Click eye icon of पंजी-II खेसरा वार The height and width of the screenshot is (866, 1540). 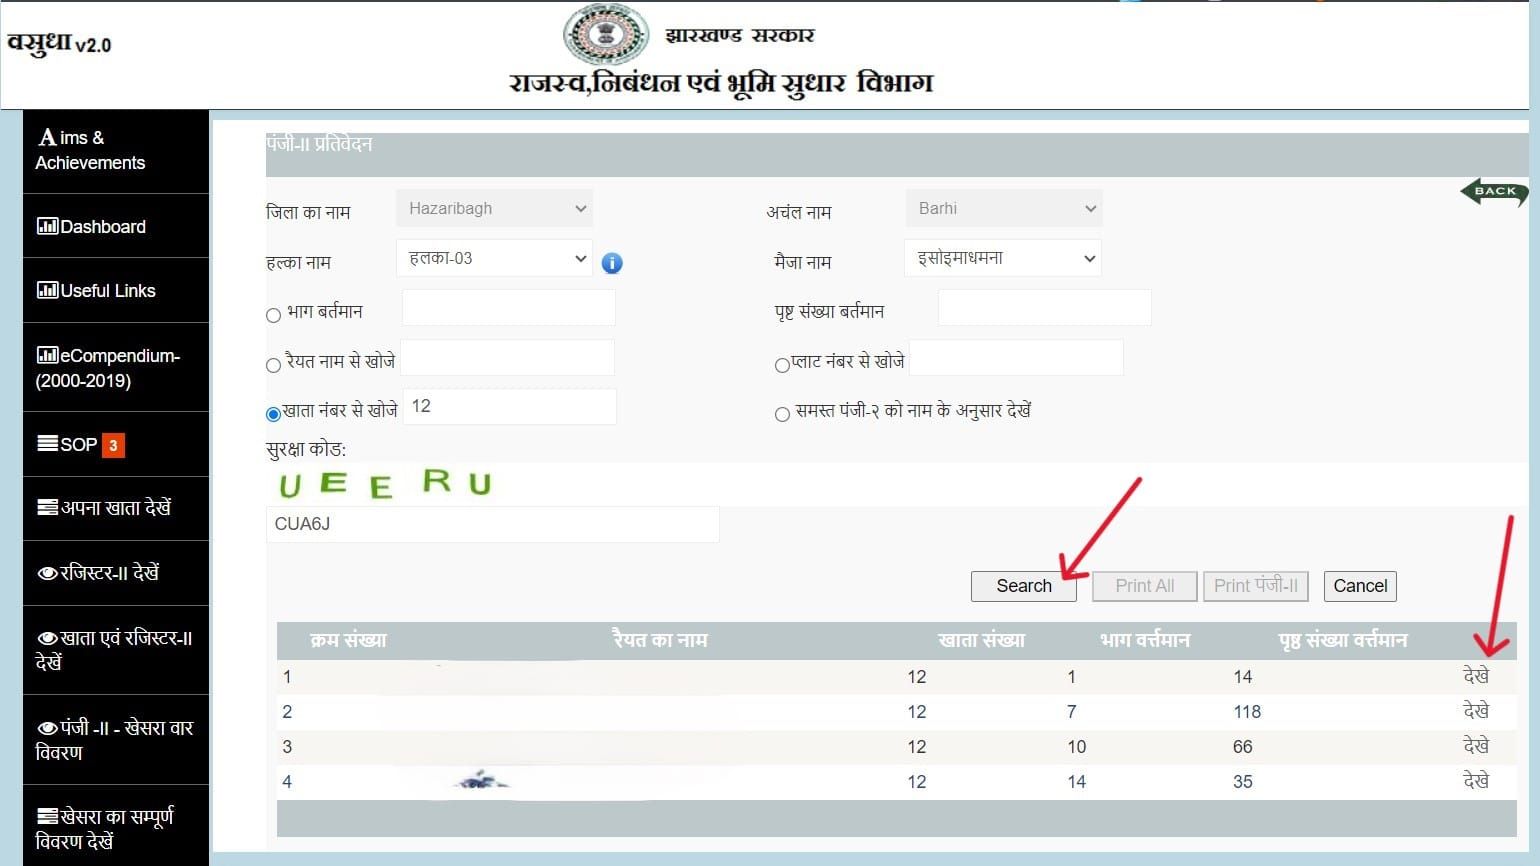pos(47,728)
